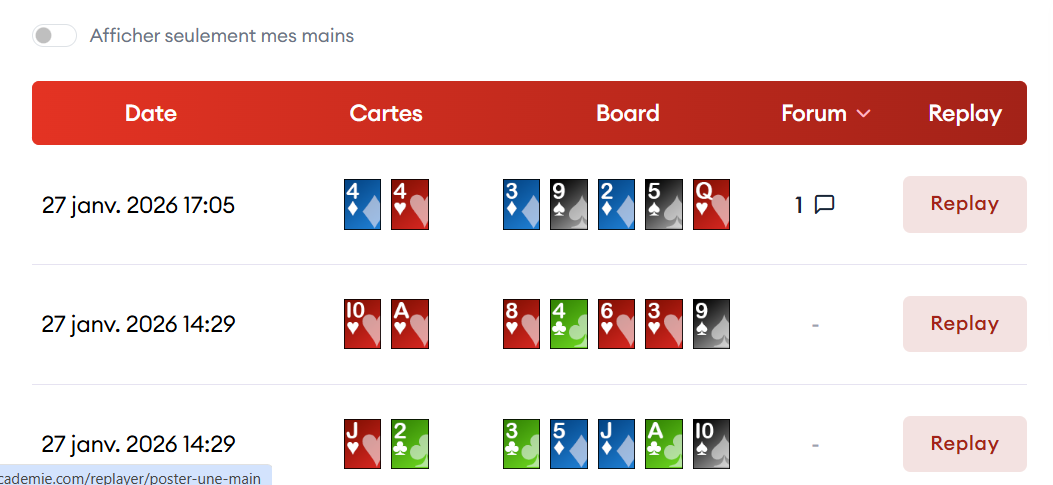Click the Jack of hearts hole card
The height and width of the screenshot is (485, 1053).
click(362, 444)
